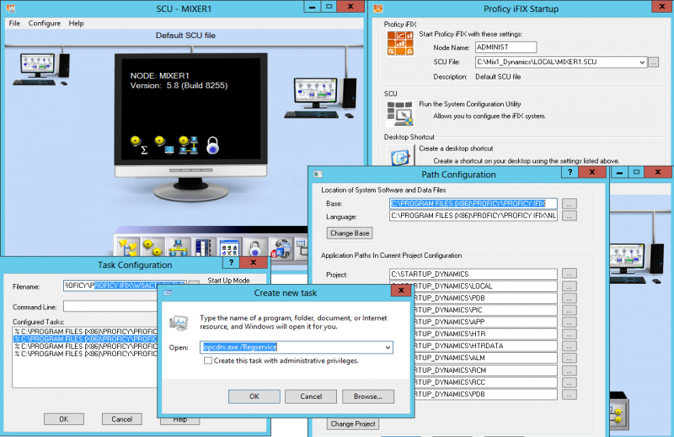
Task: Click the alarm bell with sigma icon on the monitor
Action: pyautogui.click(x=139, y=145)
